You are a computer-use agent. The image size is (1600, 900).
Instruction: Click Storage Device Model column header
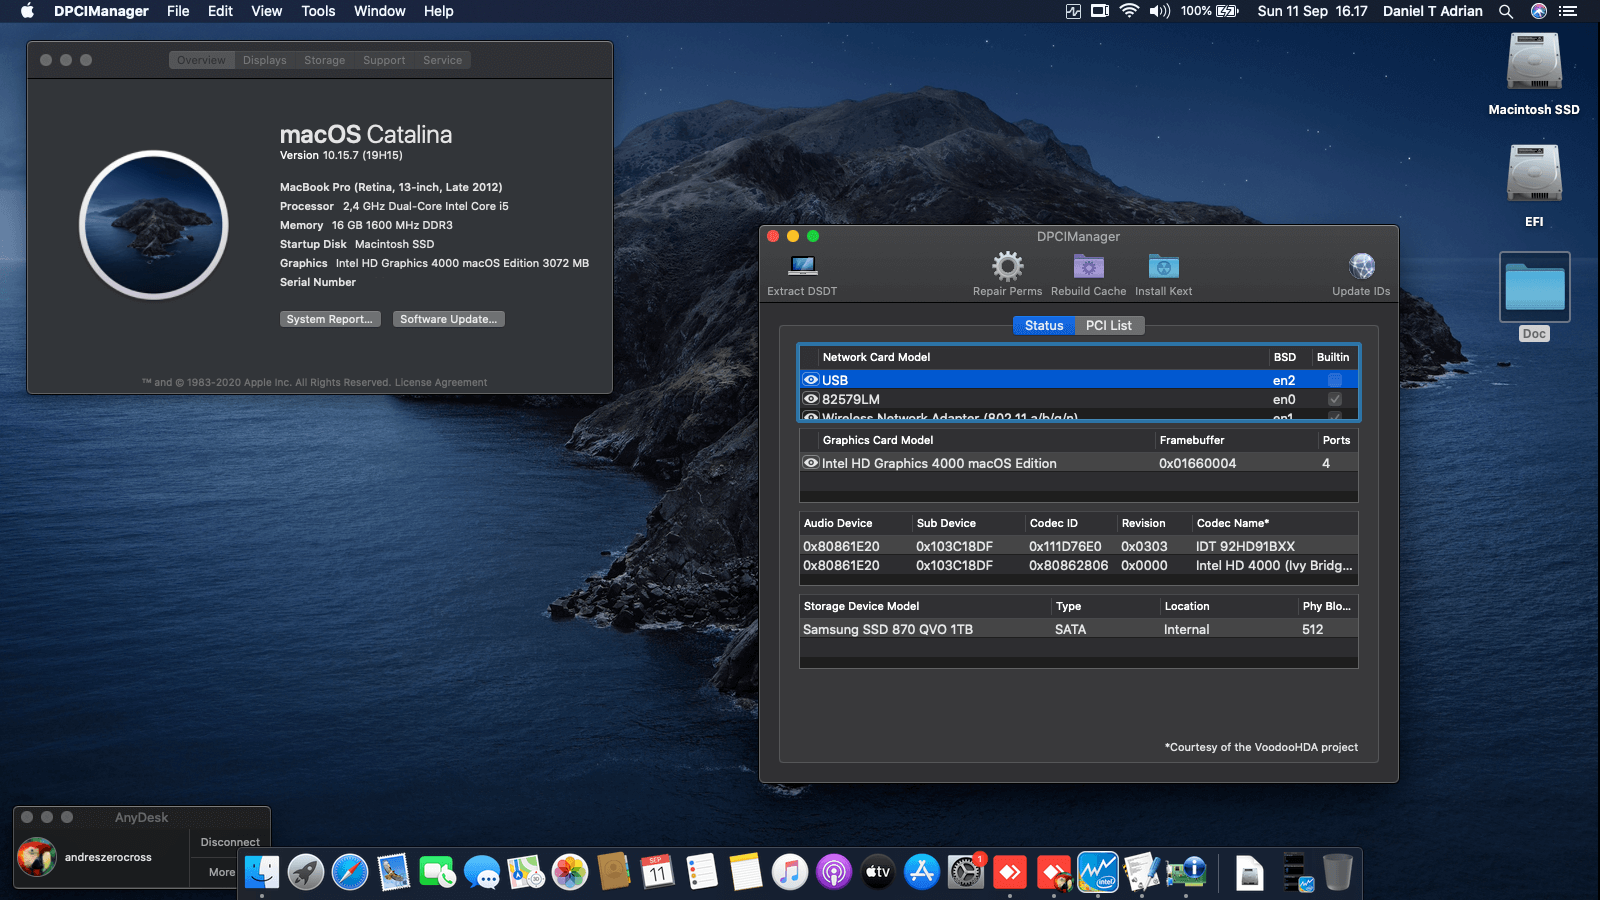[x=925, y=606]
